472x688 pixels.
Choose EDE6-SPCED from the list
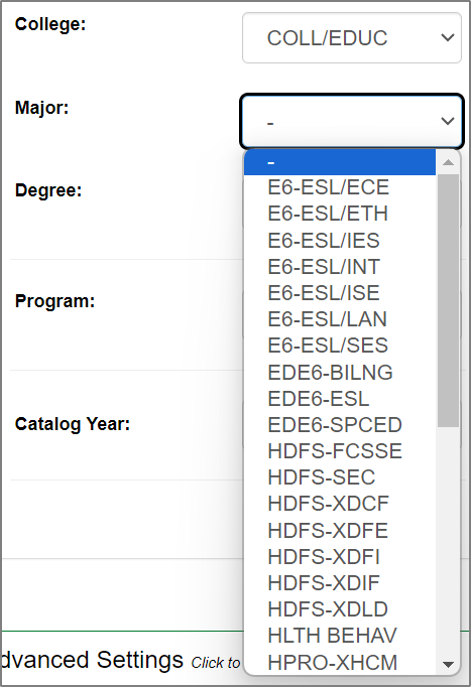click(340, 425)
